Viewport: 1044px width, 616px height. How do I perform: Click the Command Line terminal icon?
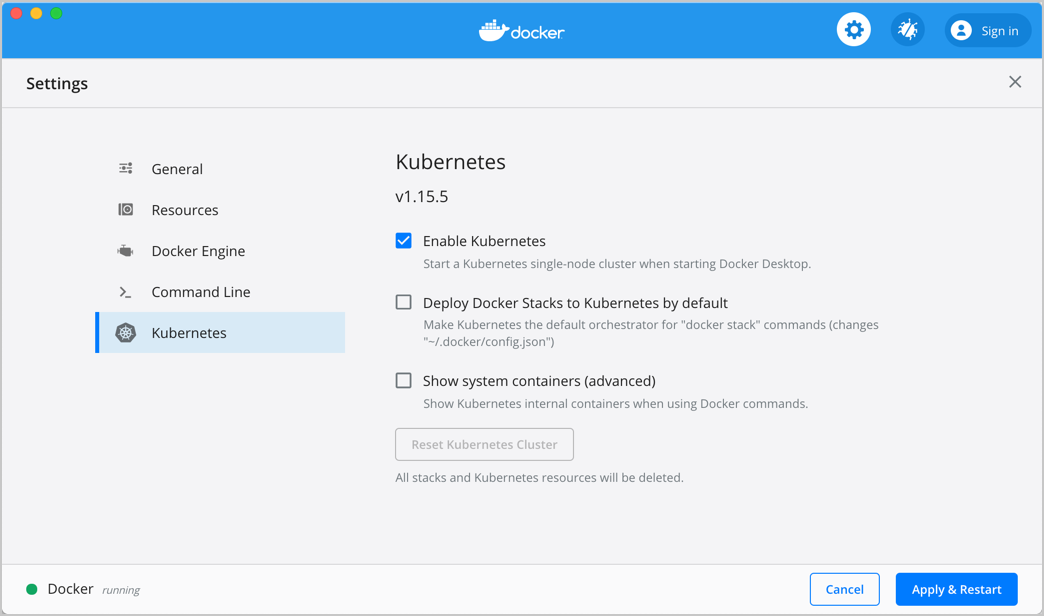pos(125,292)
